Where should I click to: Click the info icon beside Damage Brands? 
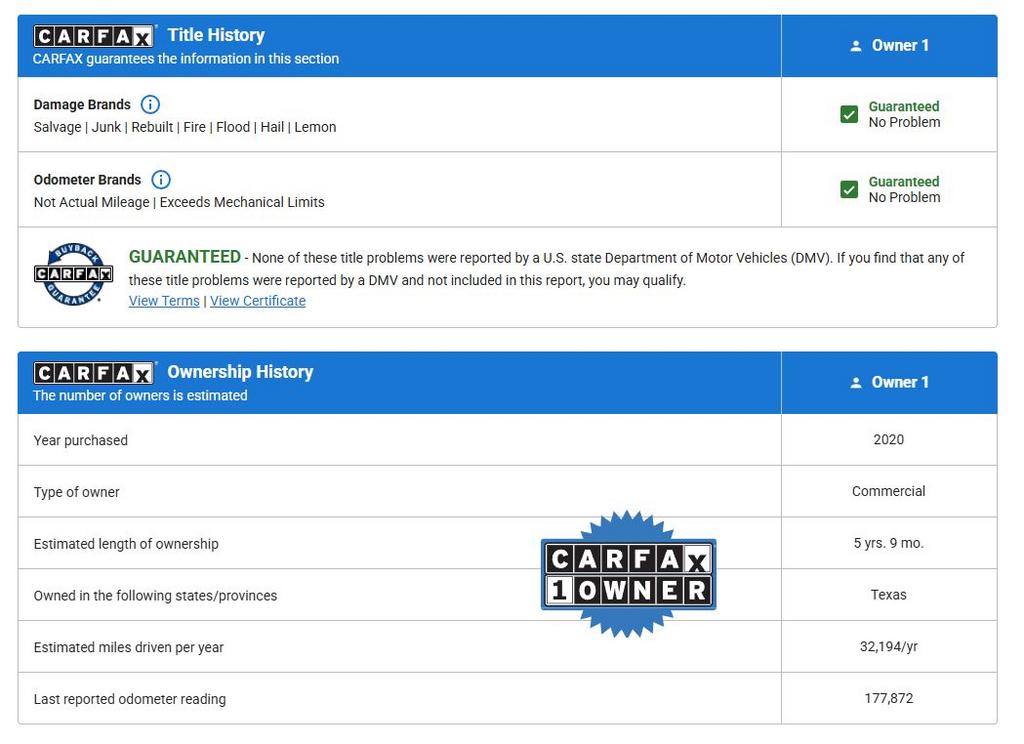150,104
